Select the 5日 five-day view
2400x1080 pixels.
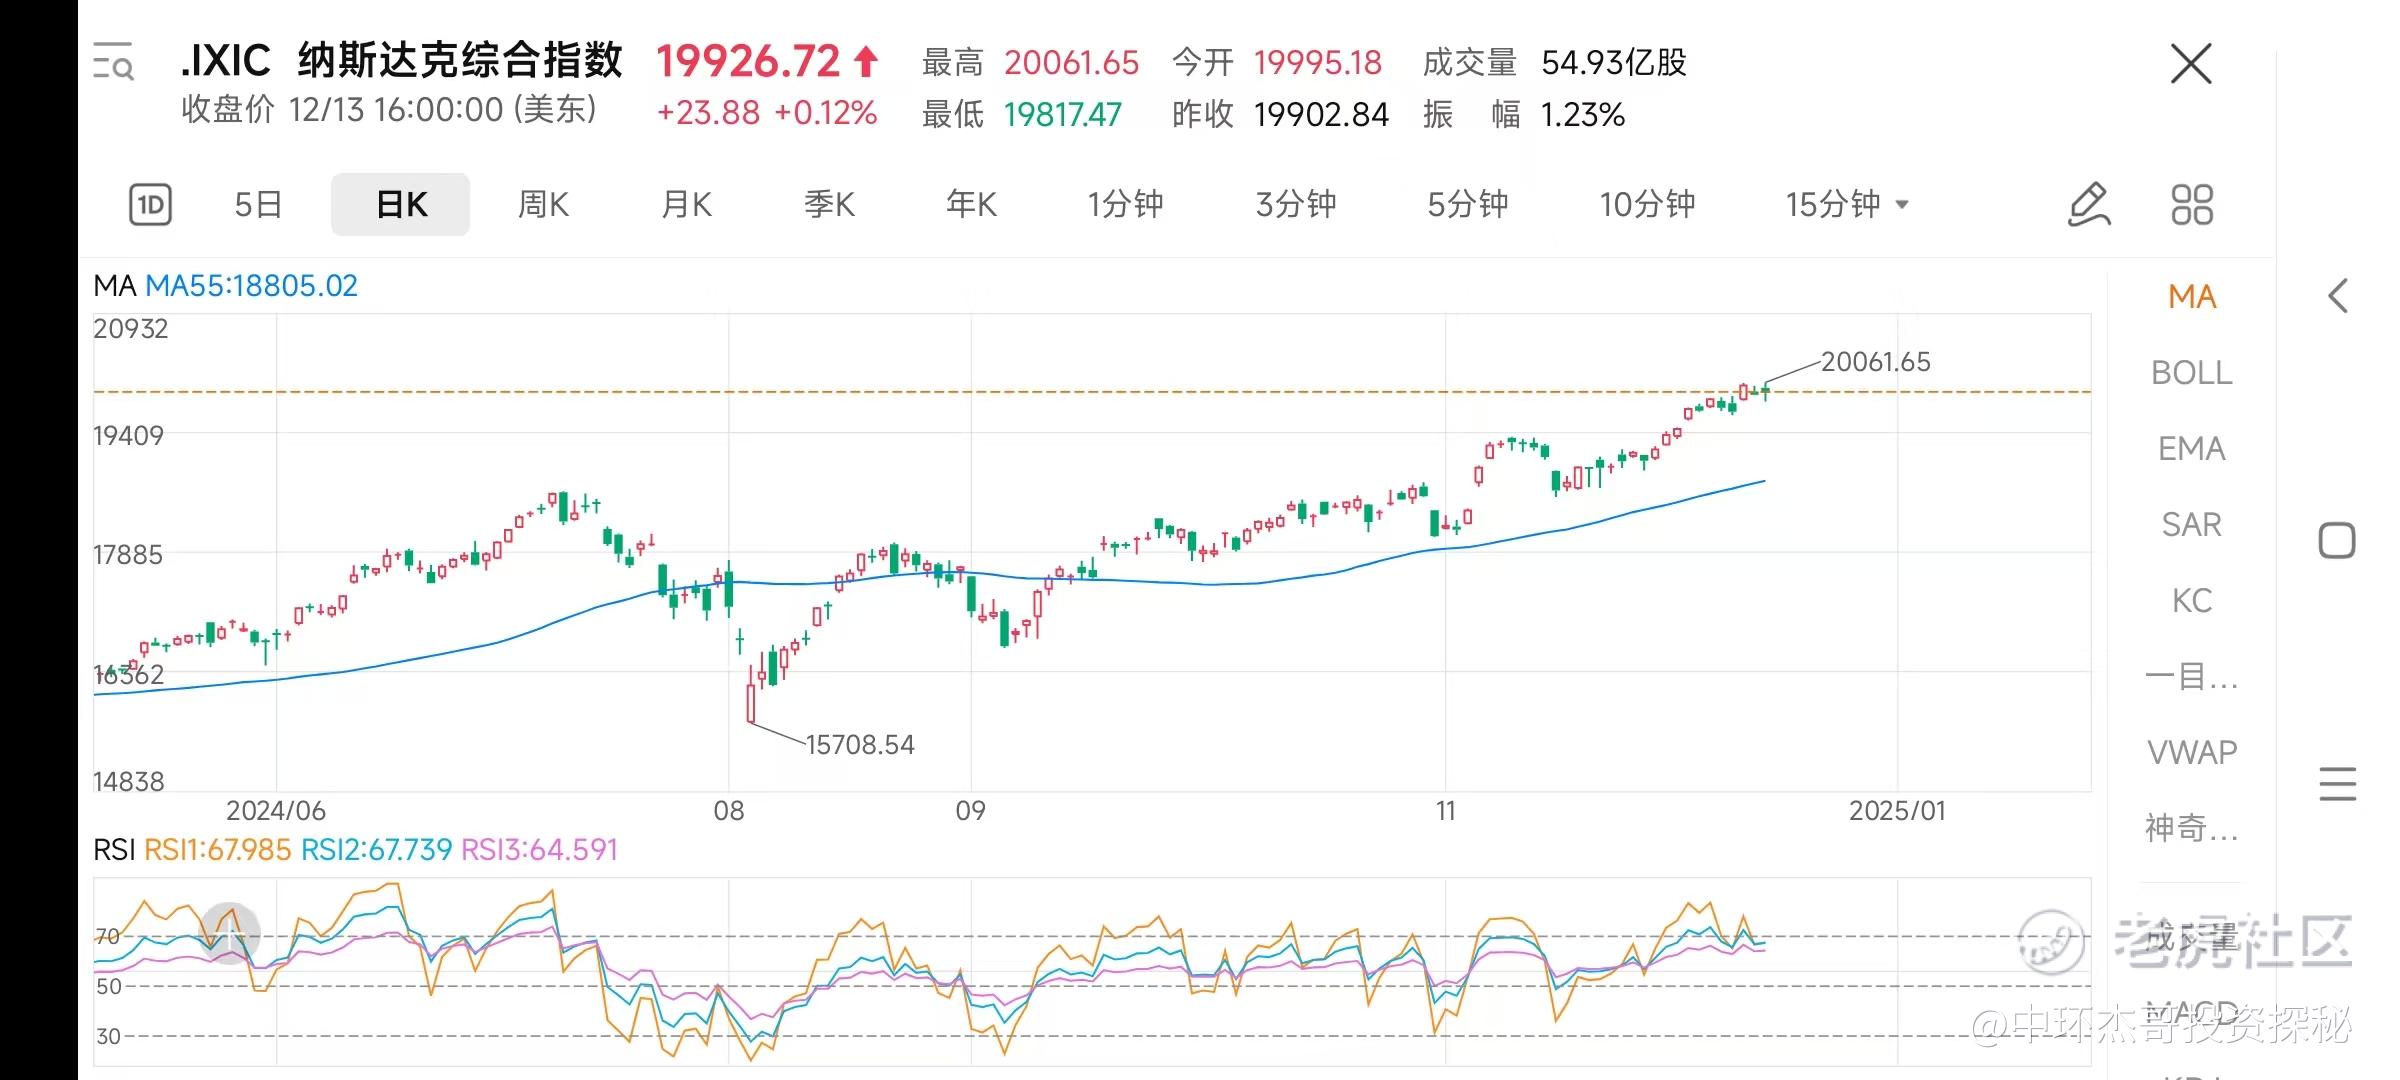click(258, 205)
